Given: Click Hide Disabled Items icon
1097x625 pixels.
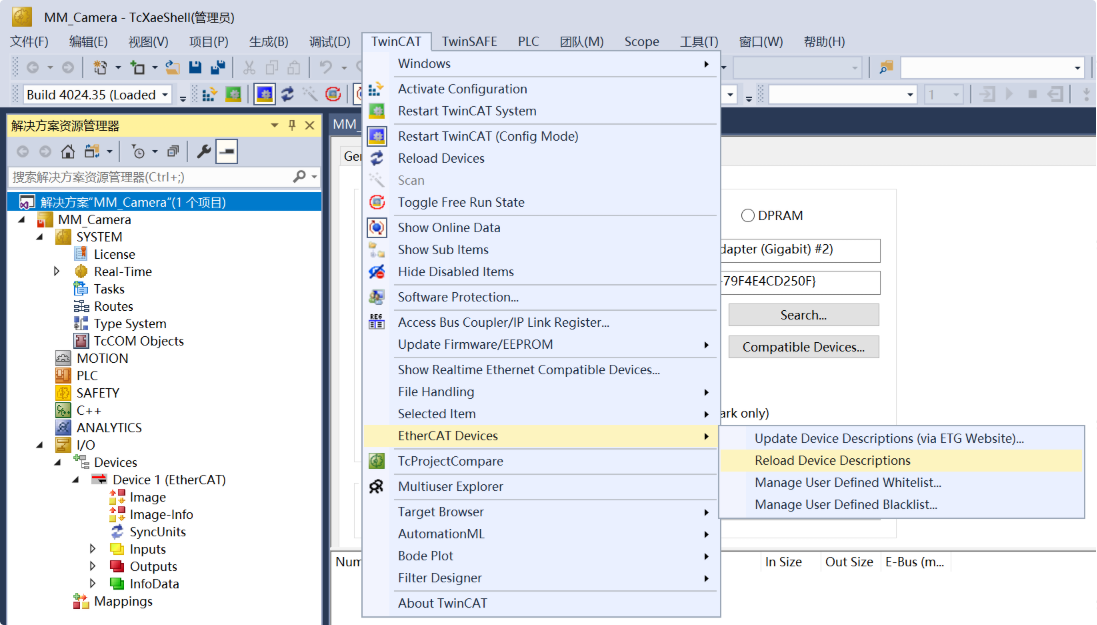Looking at the screenshot, I should (x=376, y=272).
